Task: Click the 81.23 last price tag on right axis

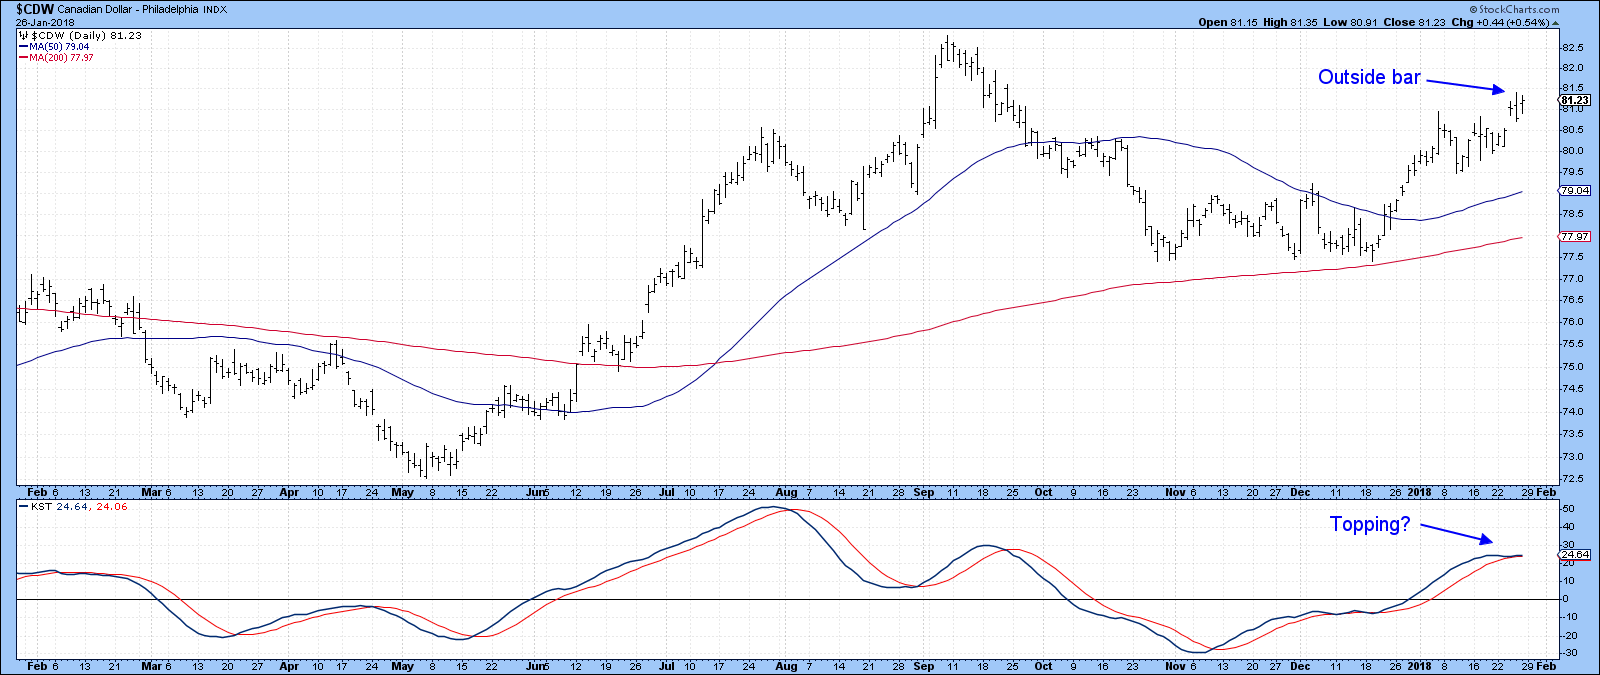Action: [1574, 100]
